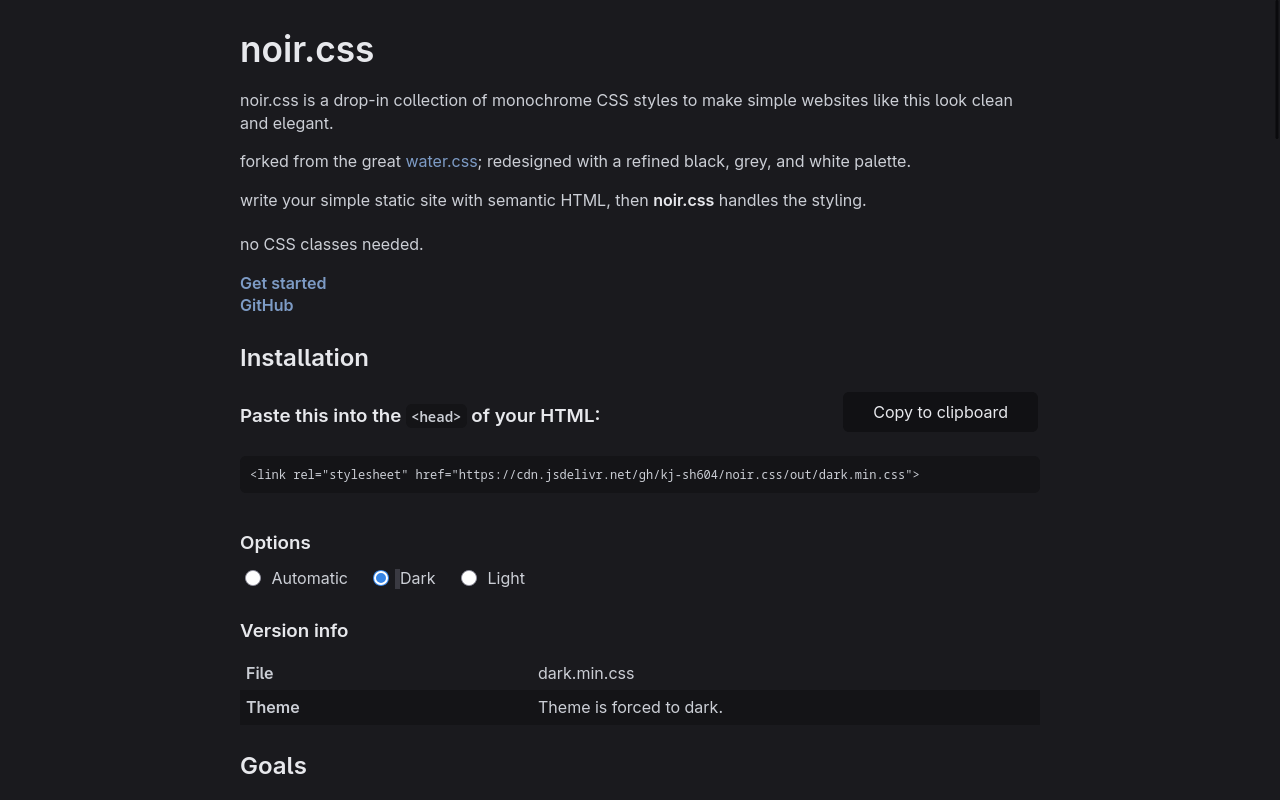The height and width of the screenshot is (800, 1280).
Task: Click the 'Theme is forced to dark' cell
Action: click(x=630, y=707)
